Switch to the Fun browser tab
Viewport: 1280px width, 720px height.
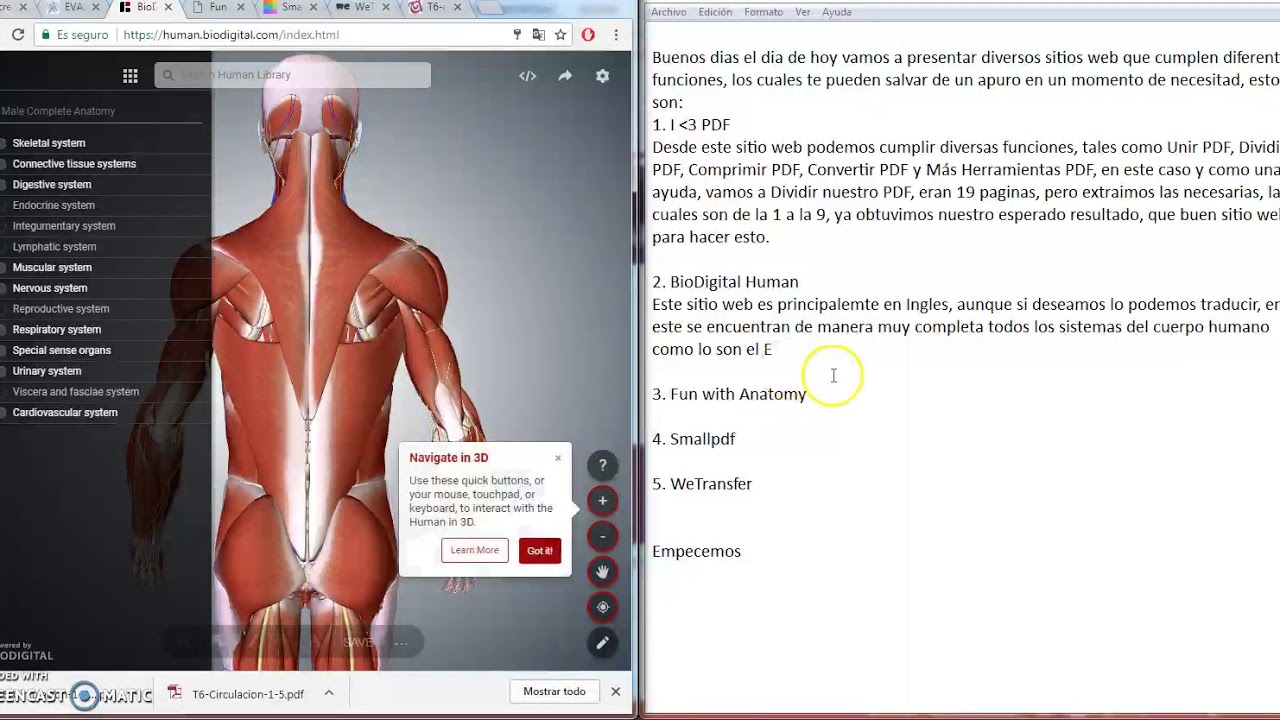[x=217, y=7]
